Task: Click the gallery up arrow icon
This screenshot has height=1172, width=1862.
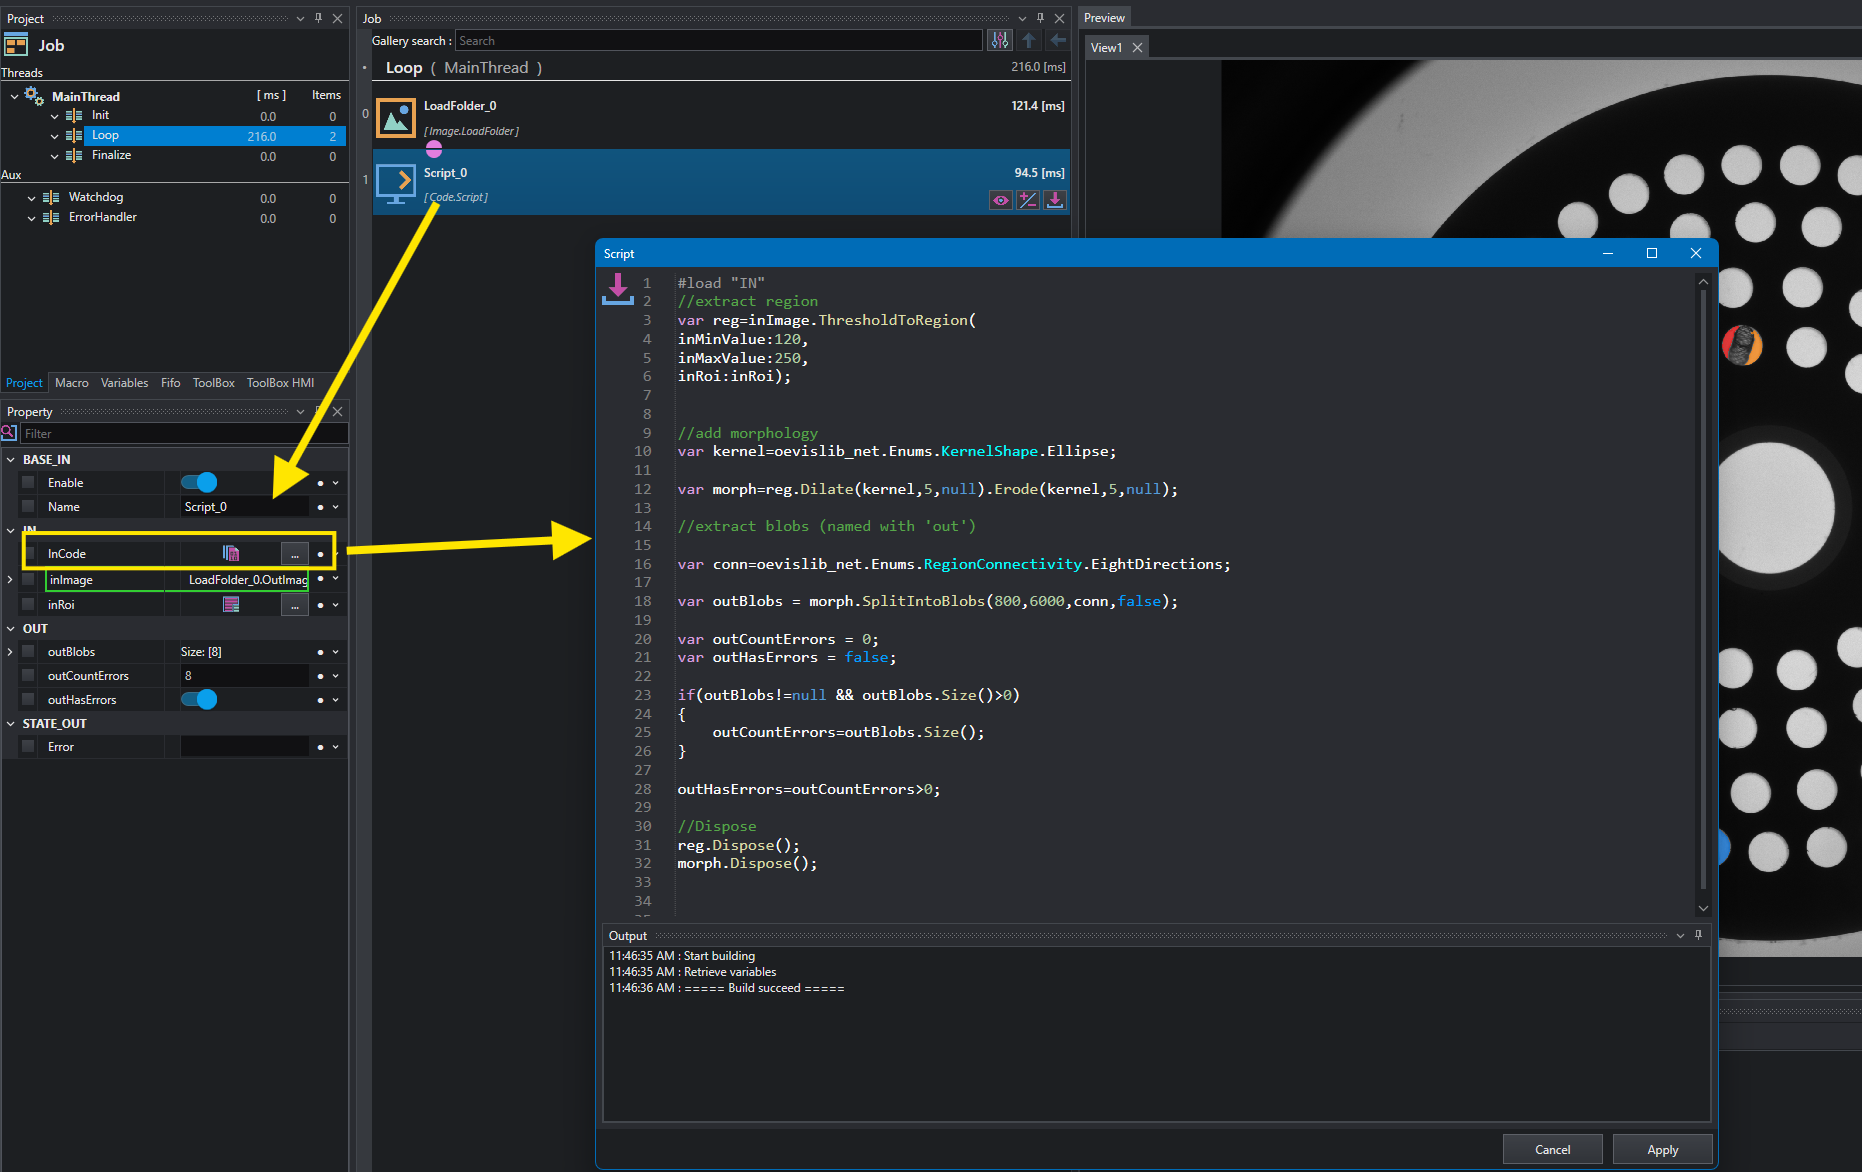Action: [x=1029, y=41]
